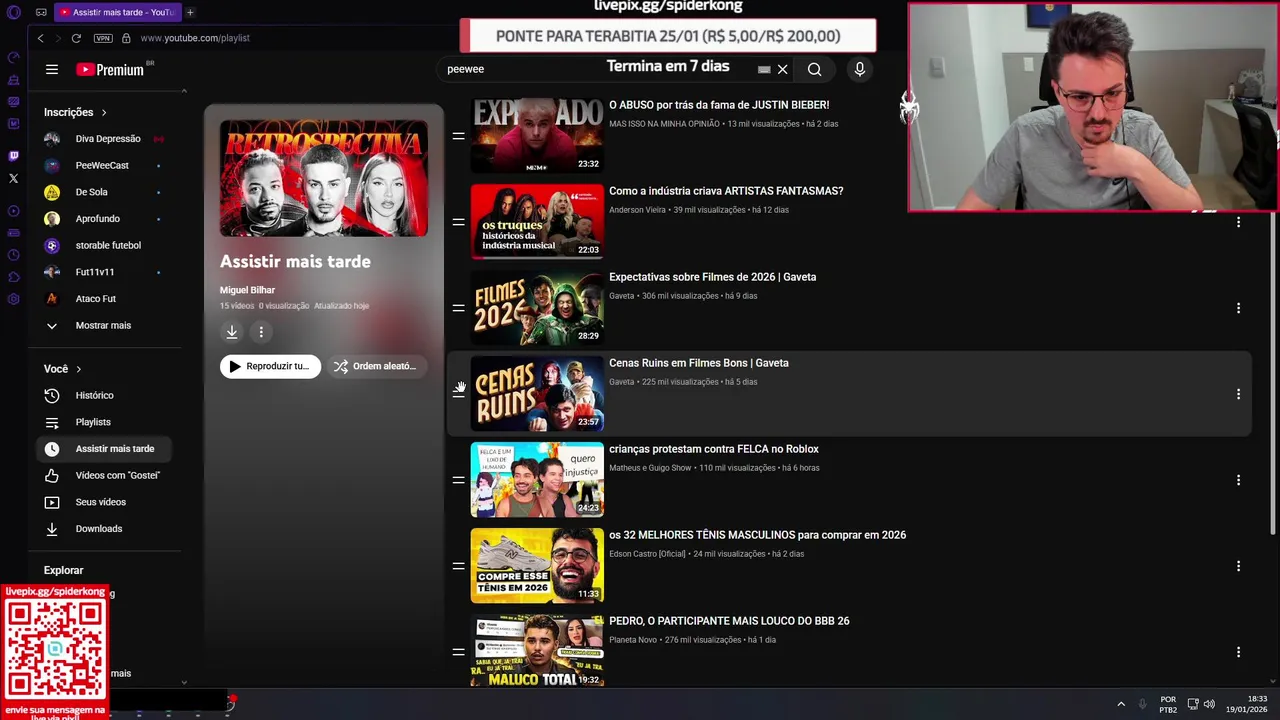Open options menu for ARTISTAS FANTASMAS video
1280x720 pixels.
[1238, 222]
